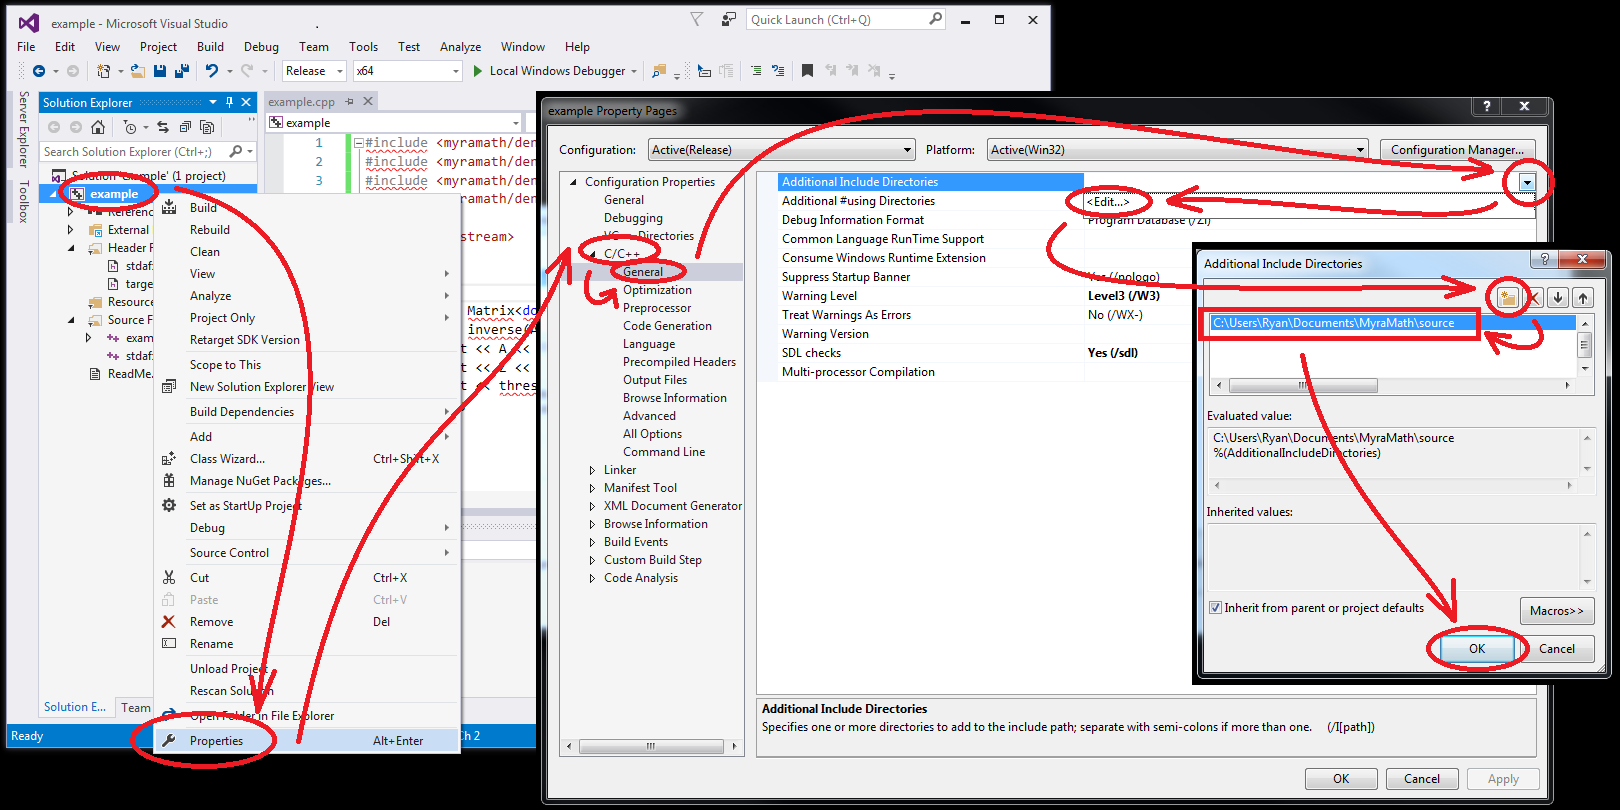Click the feedback icon next to Quick Launch
This screenshot has height=810, width=1620.
click(729, 19)
